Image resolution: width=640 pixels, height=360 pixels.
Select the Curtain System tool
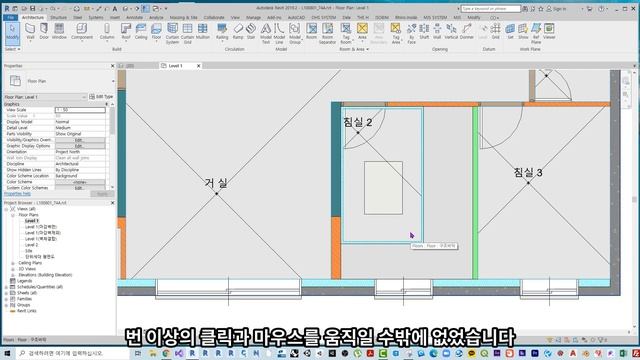pyautogui.click(x=172, y=33)
